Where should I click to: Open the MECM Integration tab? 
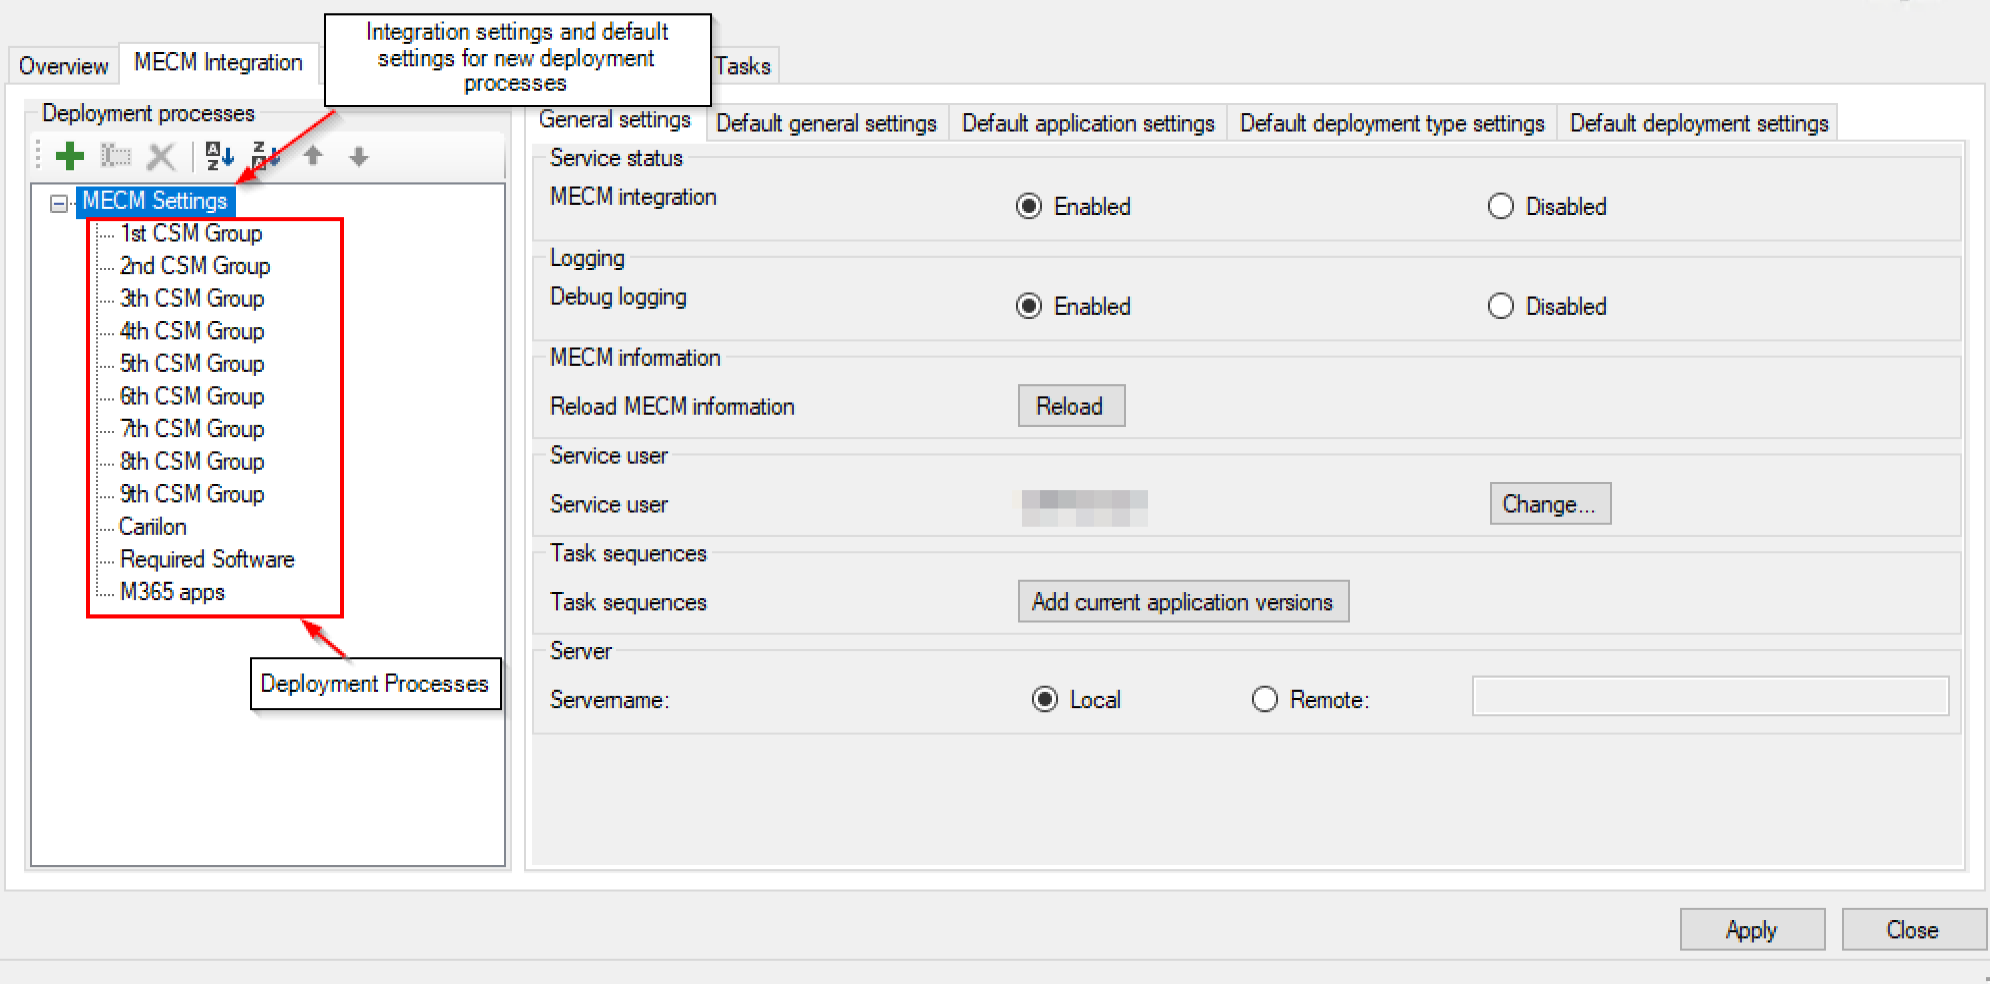click(x=218, y=62)
